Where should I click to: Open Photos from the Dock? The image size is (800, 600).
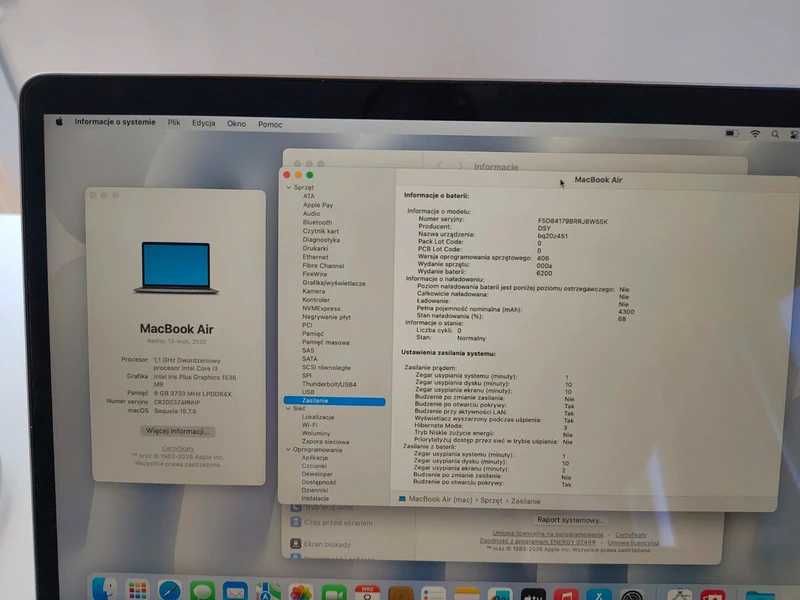[301, 593]
